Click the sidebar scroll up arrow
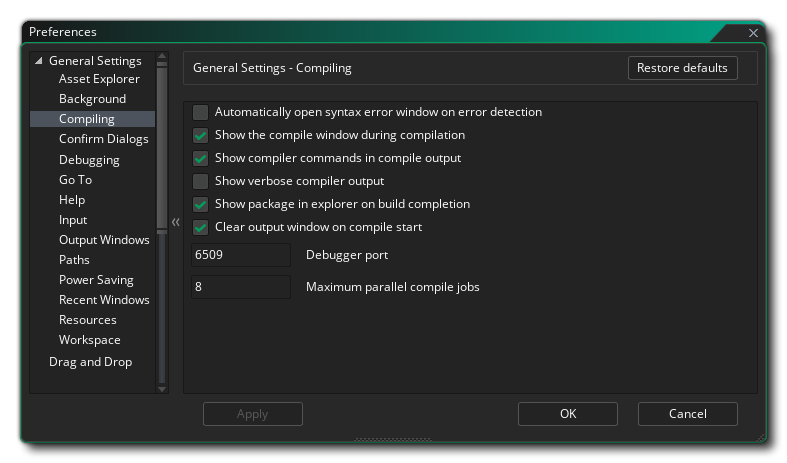Image resolution: width=787 pixels, height=463 pixels. (162, 58)
